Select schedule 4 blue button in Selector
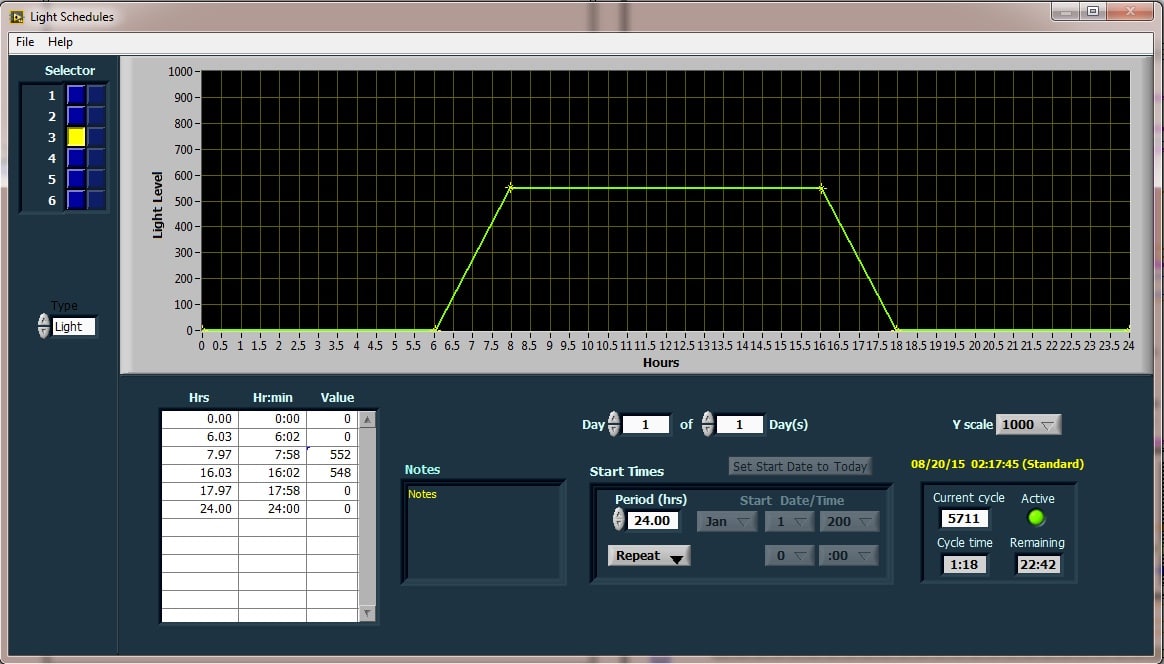 pyautogui.click(x=76, y=157)
